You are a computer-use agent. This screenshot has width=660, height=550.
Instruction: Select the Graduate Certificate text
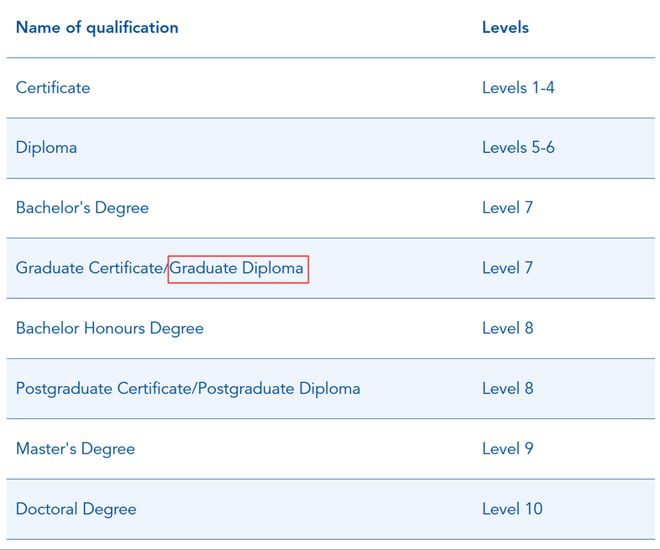89,268
